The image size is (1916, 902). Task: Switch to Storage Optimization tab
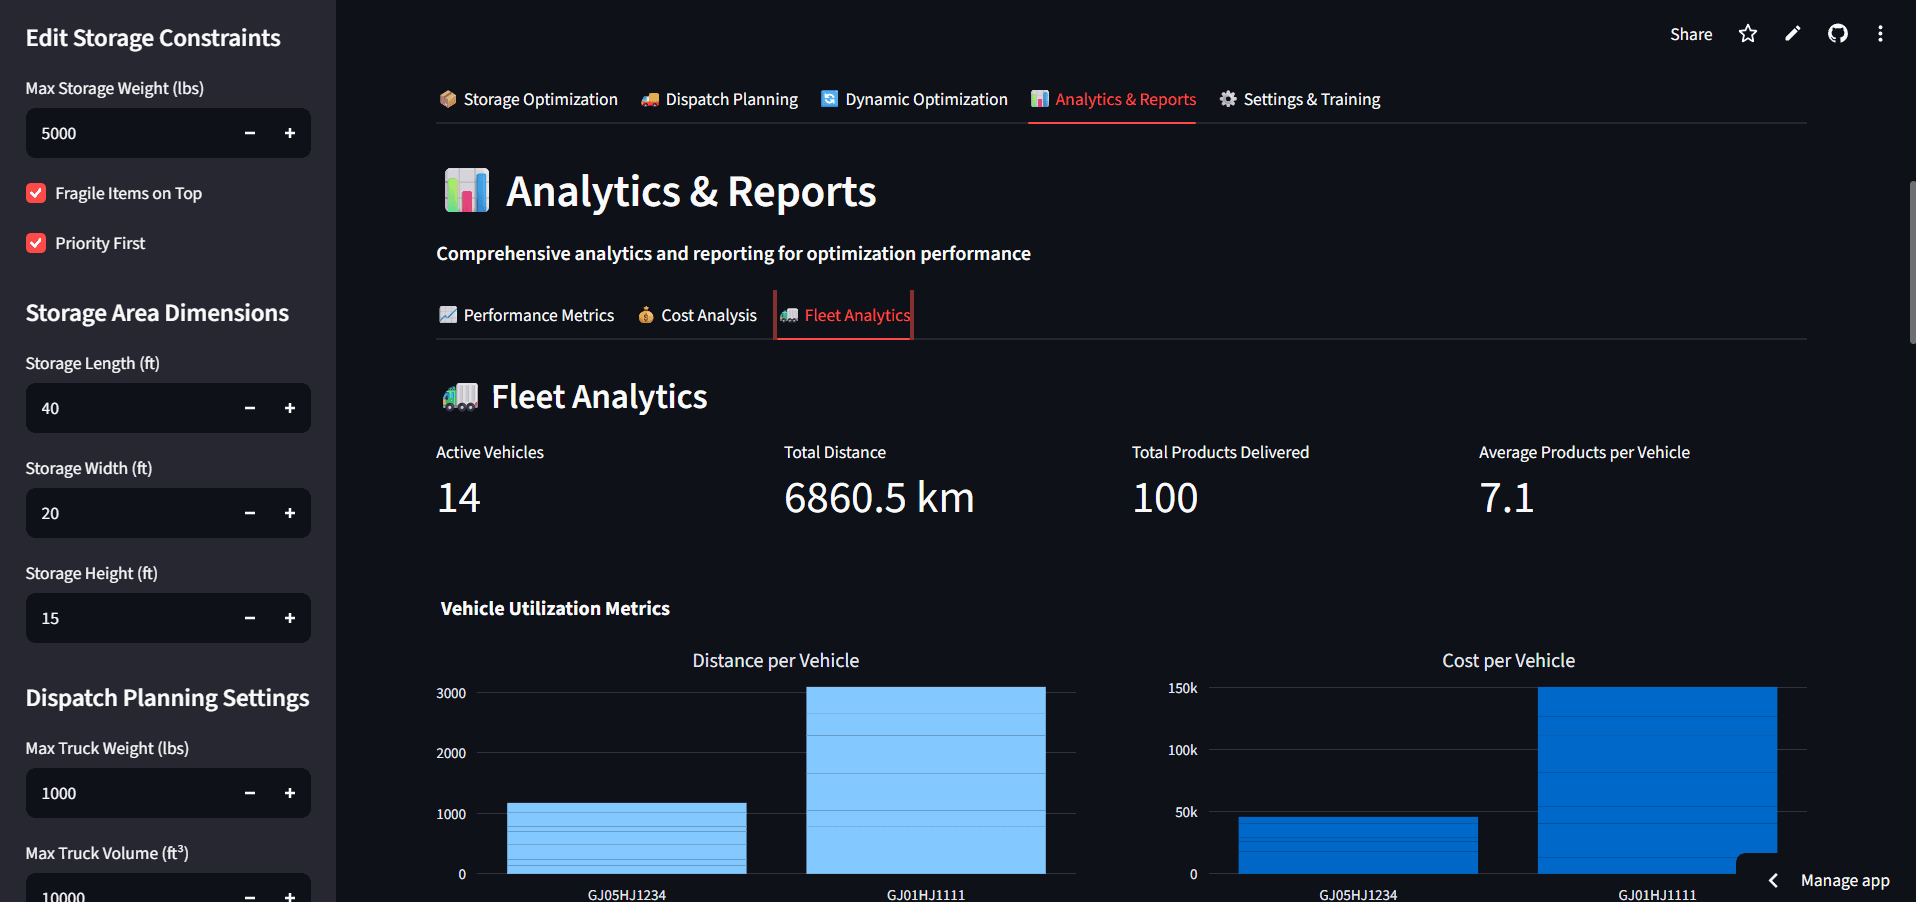528,99
